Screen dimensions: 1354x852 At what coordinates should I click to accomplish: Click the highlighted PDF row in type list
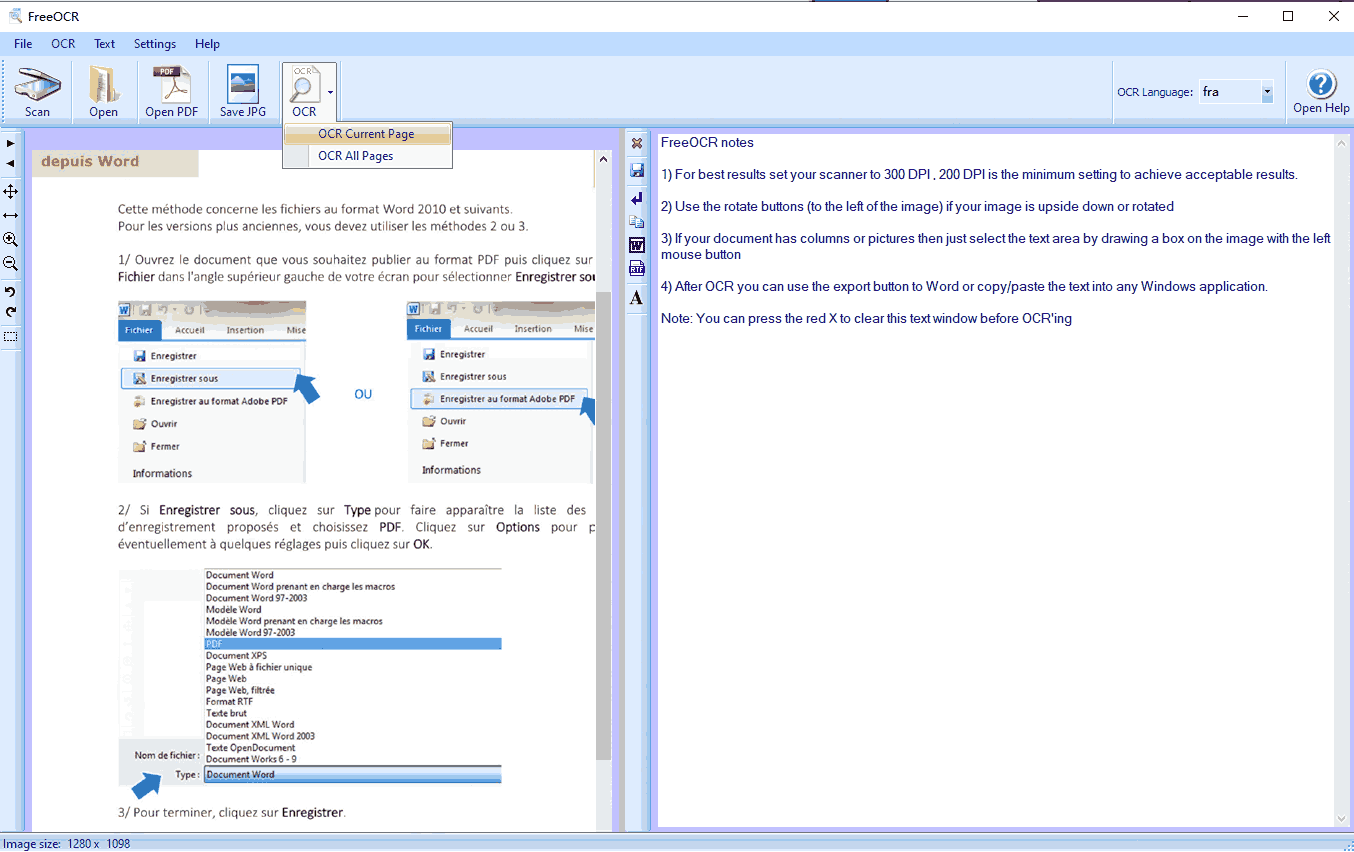(352, 644)
